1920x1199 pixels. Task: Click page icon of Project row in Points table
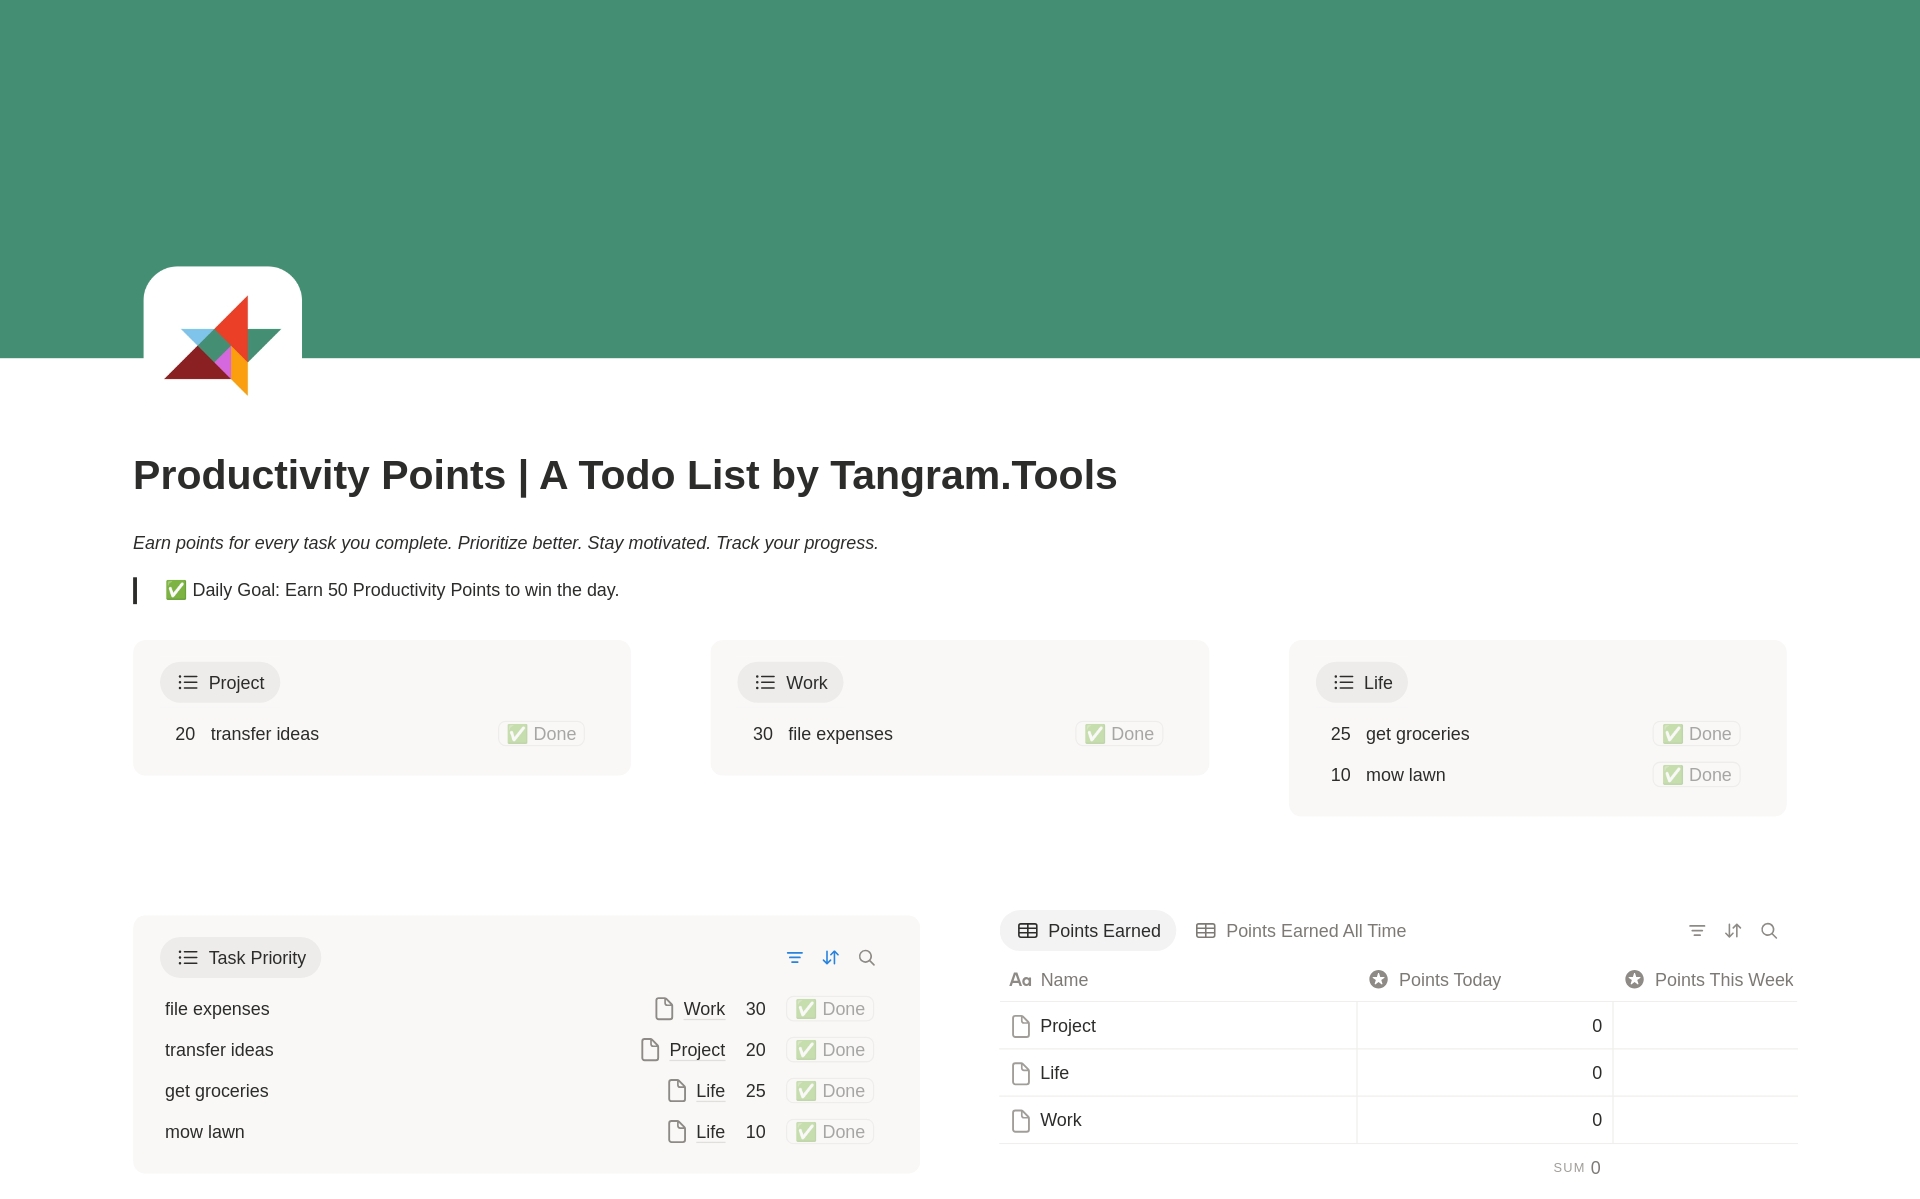click(1021, 1026)
